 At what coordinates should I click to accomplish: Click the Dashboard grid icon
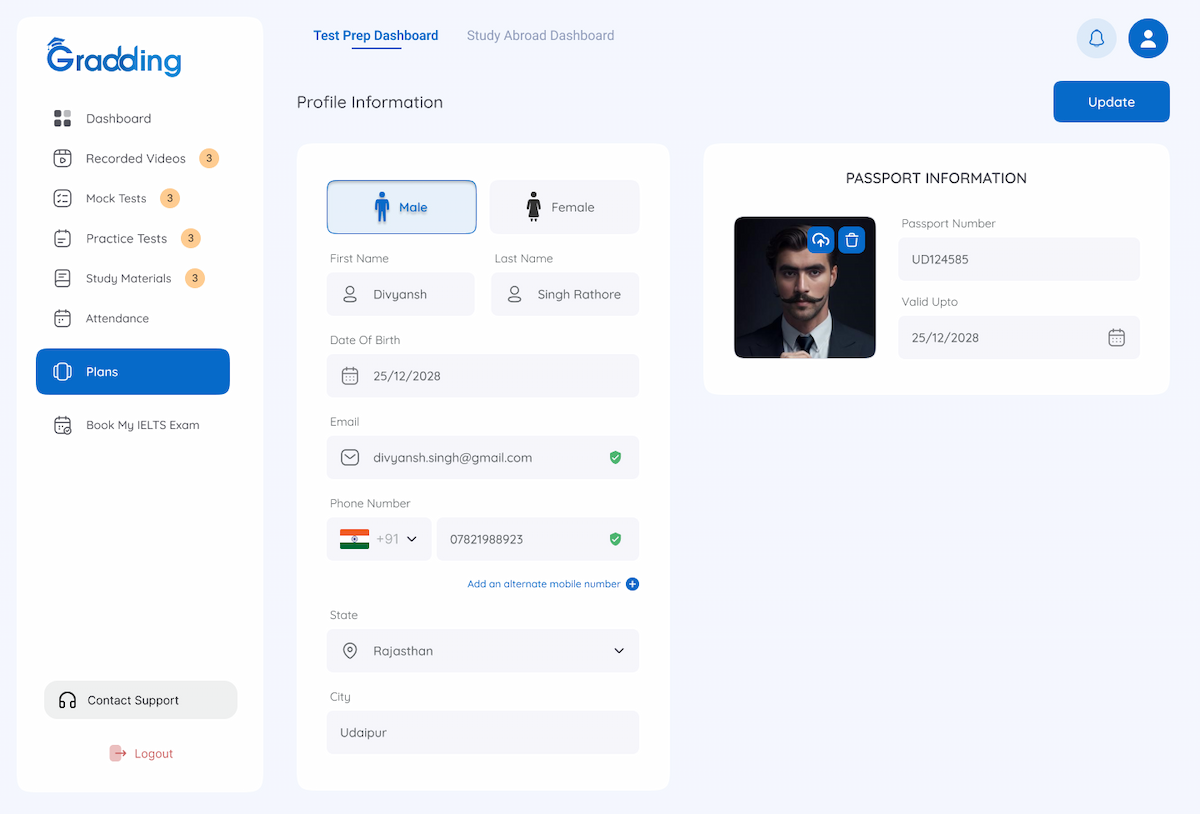pyautogui.click(x=62, y=118)
